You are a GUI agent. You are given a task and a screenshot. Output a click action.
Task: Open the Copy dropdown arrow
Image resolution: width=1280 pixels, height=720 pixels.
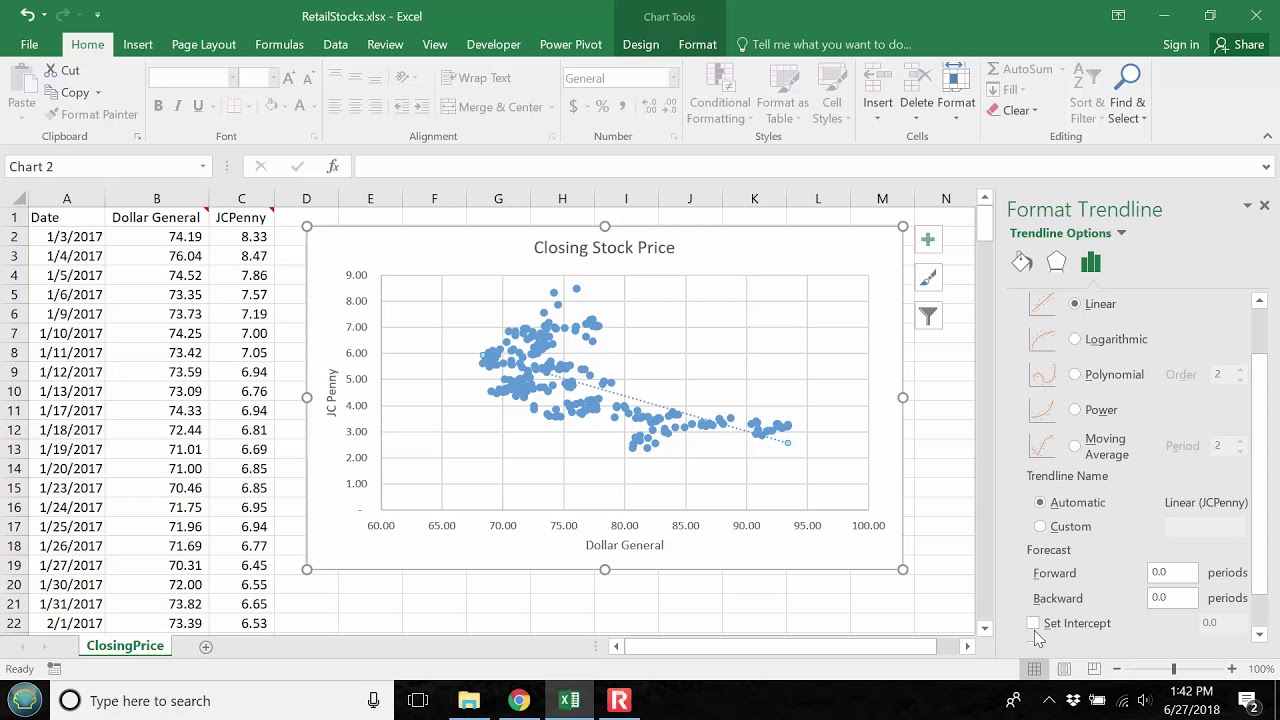coord(97,93)
